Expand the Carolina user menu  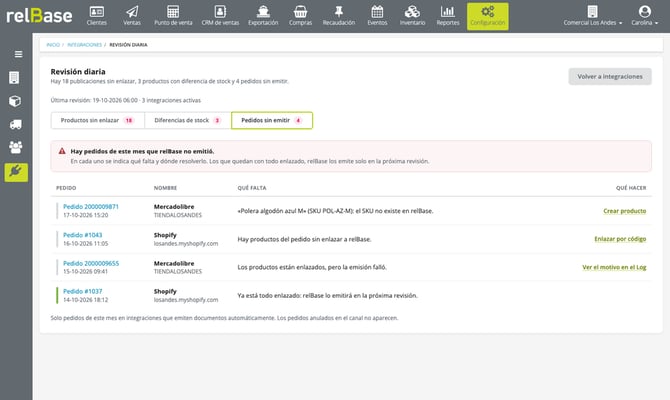pos(645,16)
